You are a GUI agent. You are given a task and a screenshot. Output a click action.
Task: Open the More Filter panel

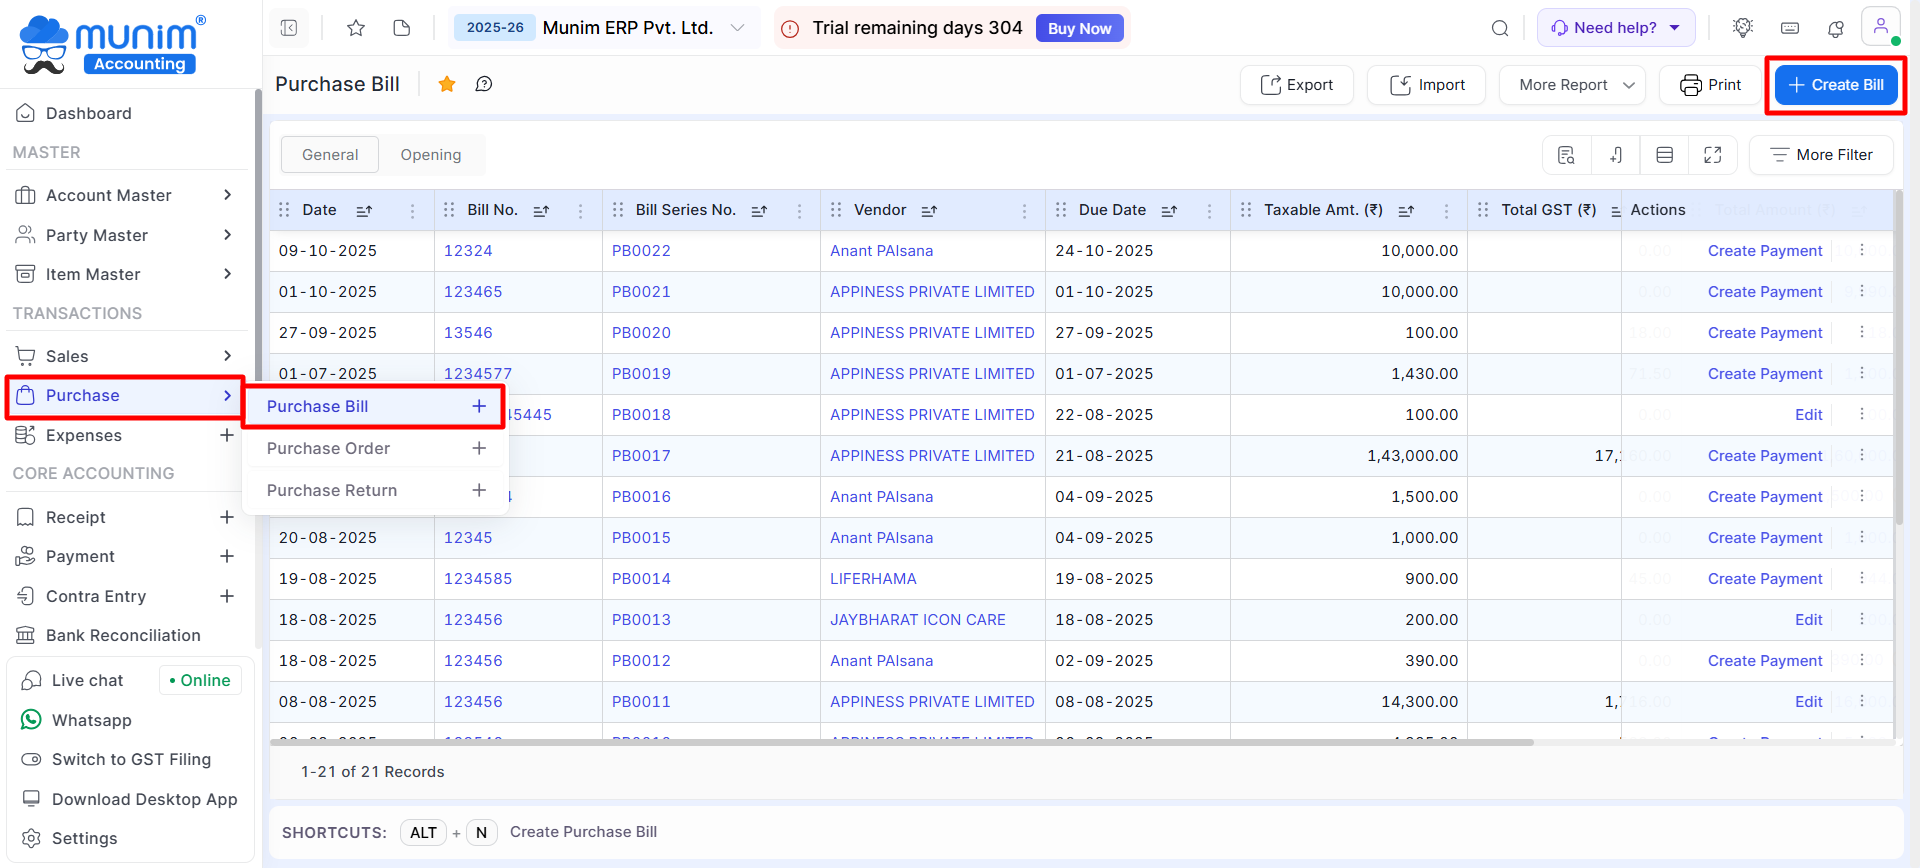[x=1821, y=155]
